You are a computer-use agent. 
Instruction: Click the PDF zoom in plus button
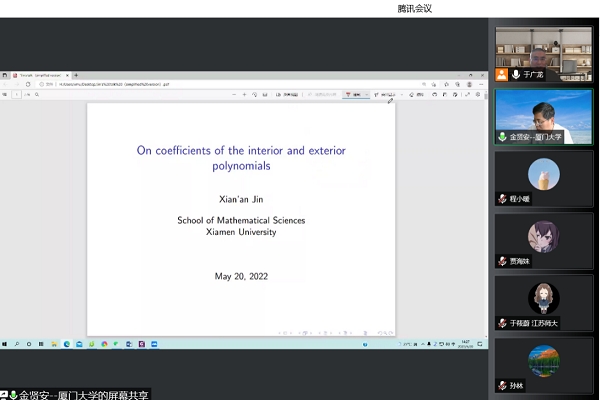point(245,94)
